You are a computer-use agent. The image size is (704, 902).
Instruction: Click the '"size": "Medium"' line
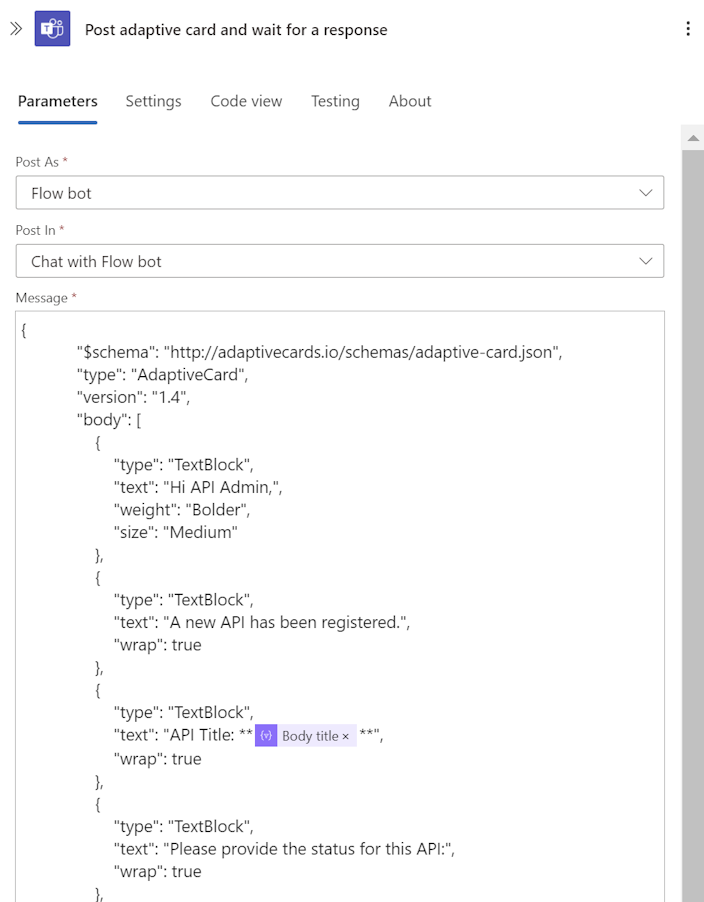[175, 532]
